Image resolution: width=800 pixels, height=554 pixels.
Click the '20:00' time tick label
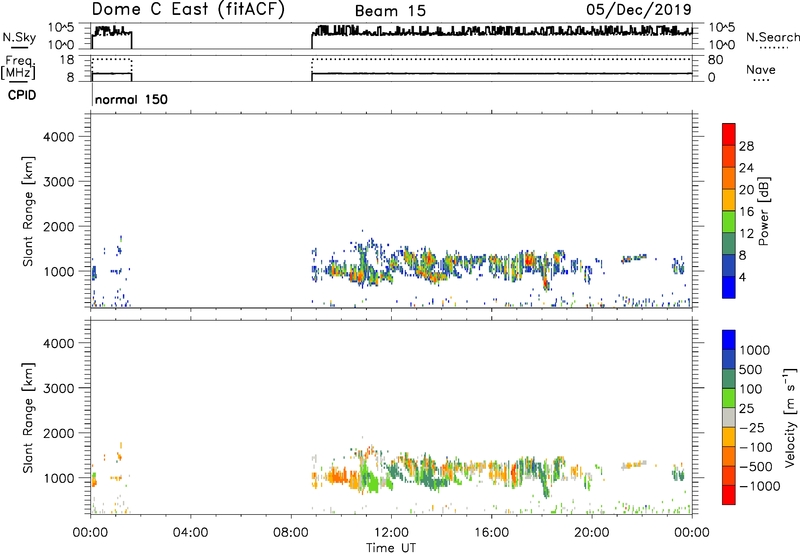pos(592,533)
